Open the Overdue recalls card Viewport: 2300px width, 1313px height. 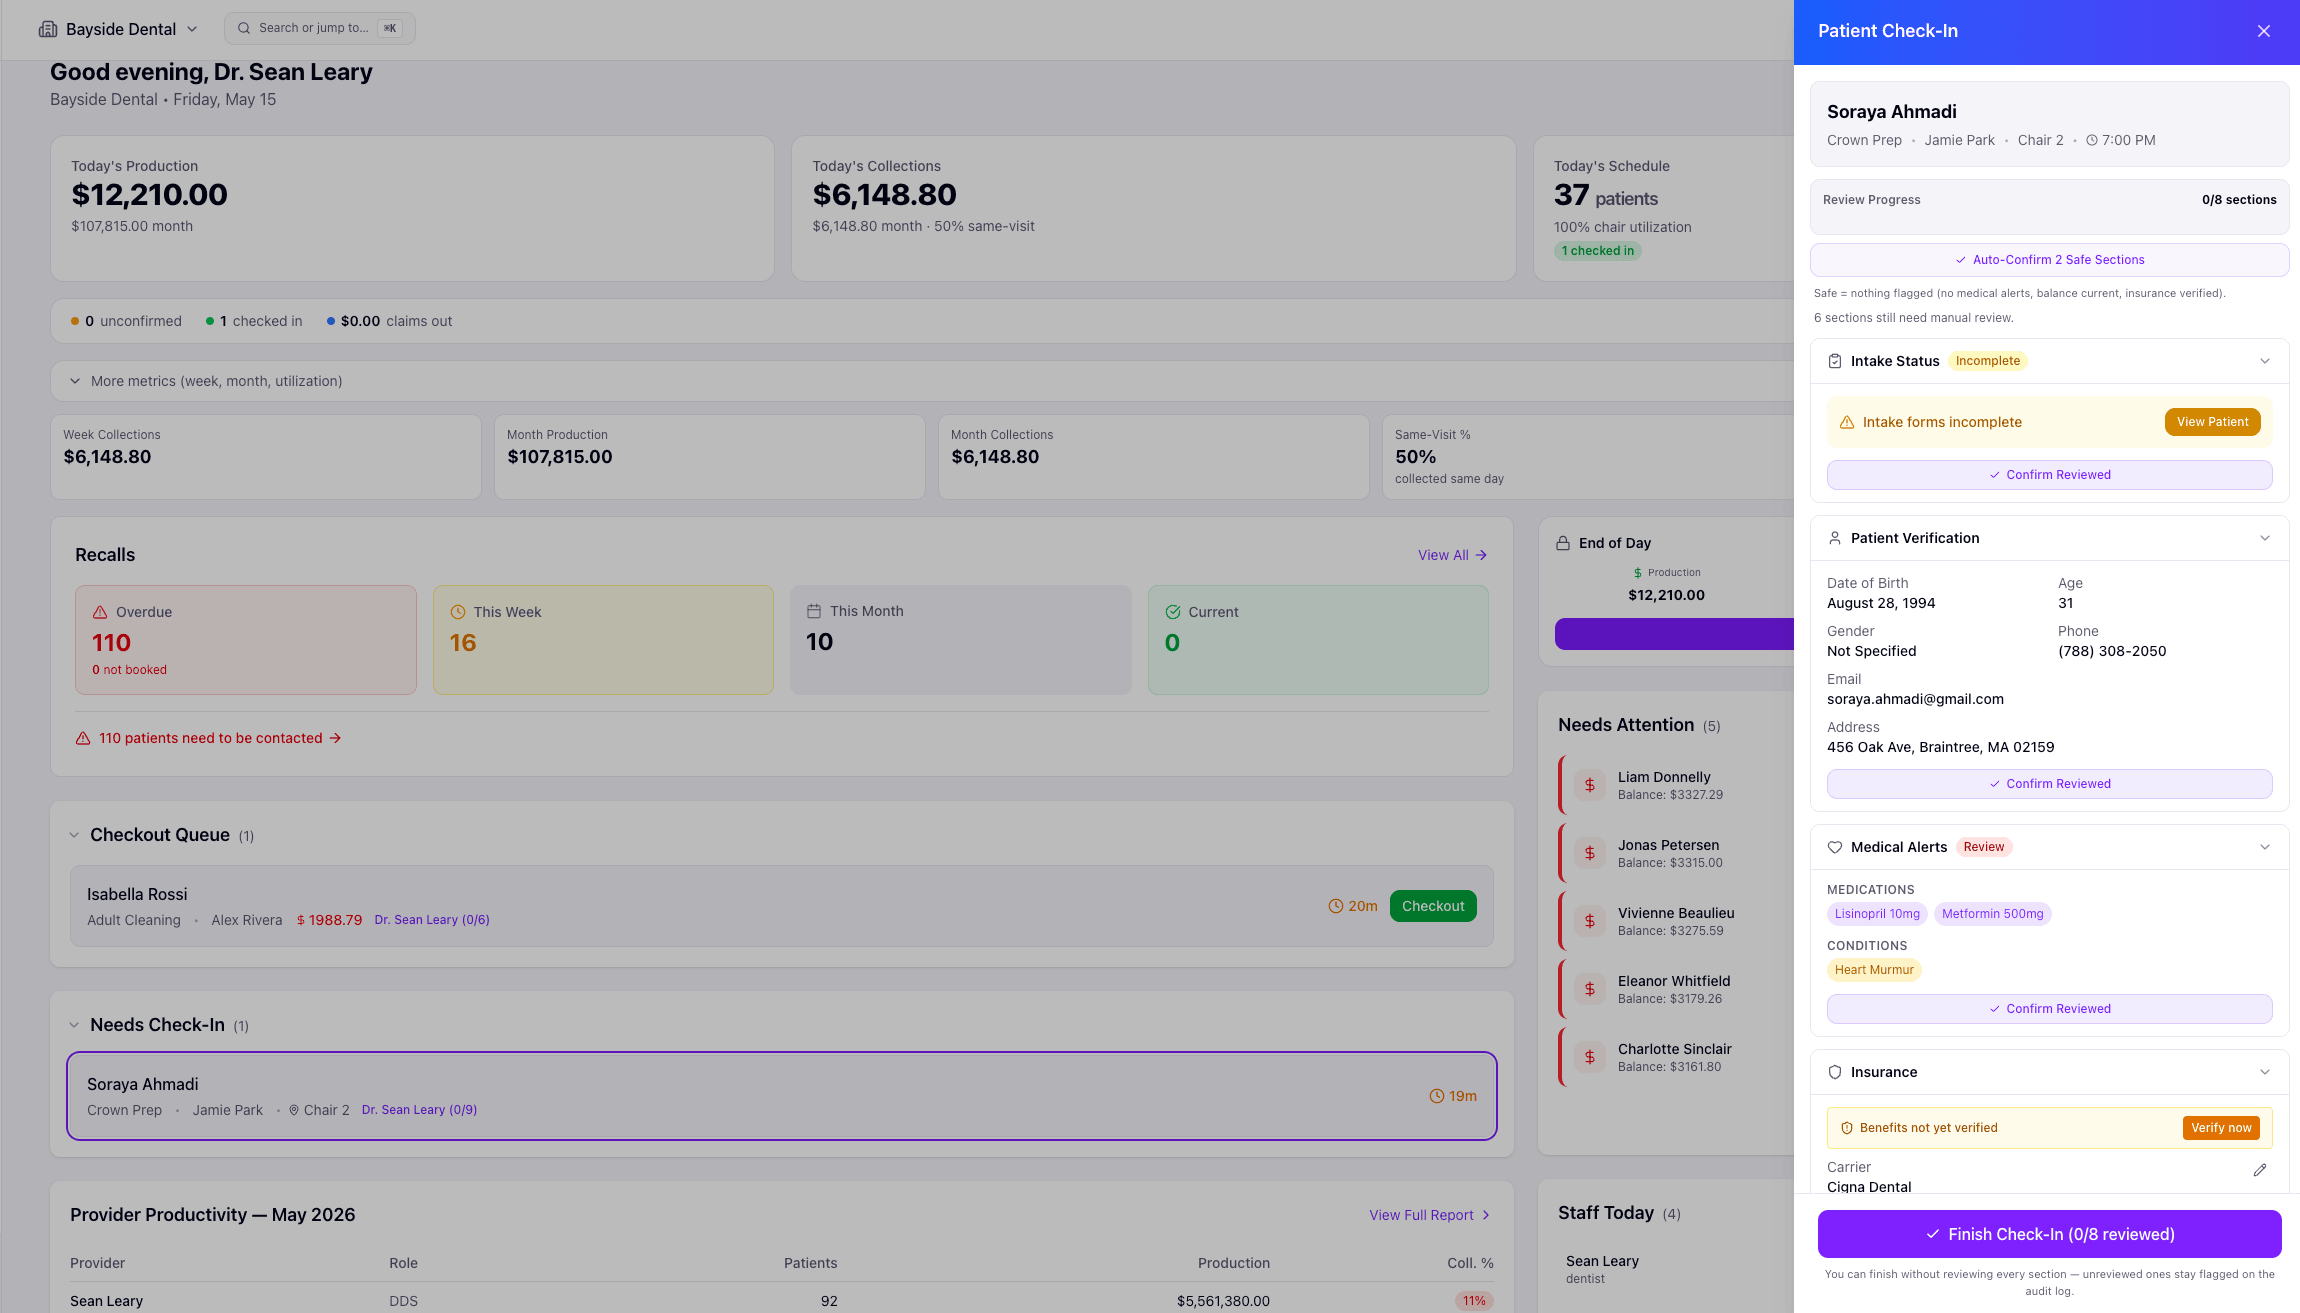pos(246,640)
